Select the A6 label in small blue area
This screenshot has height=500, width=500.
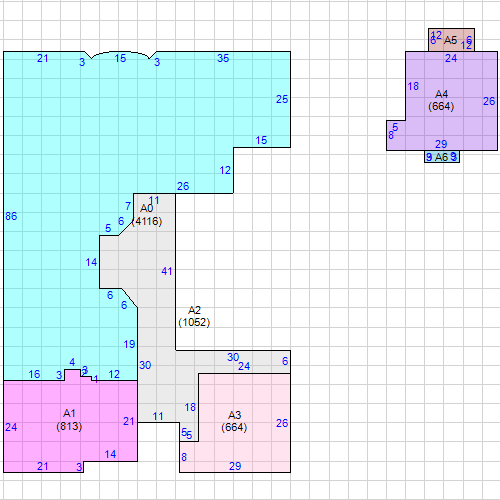click(x=441, y=157)
